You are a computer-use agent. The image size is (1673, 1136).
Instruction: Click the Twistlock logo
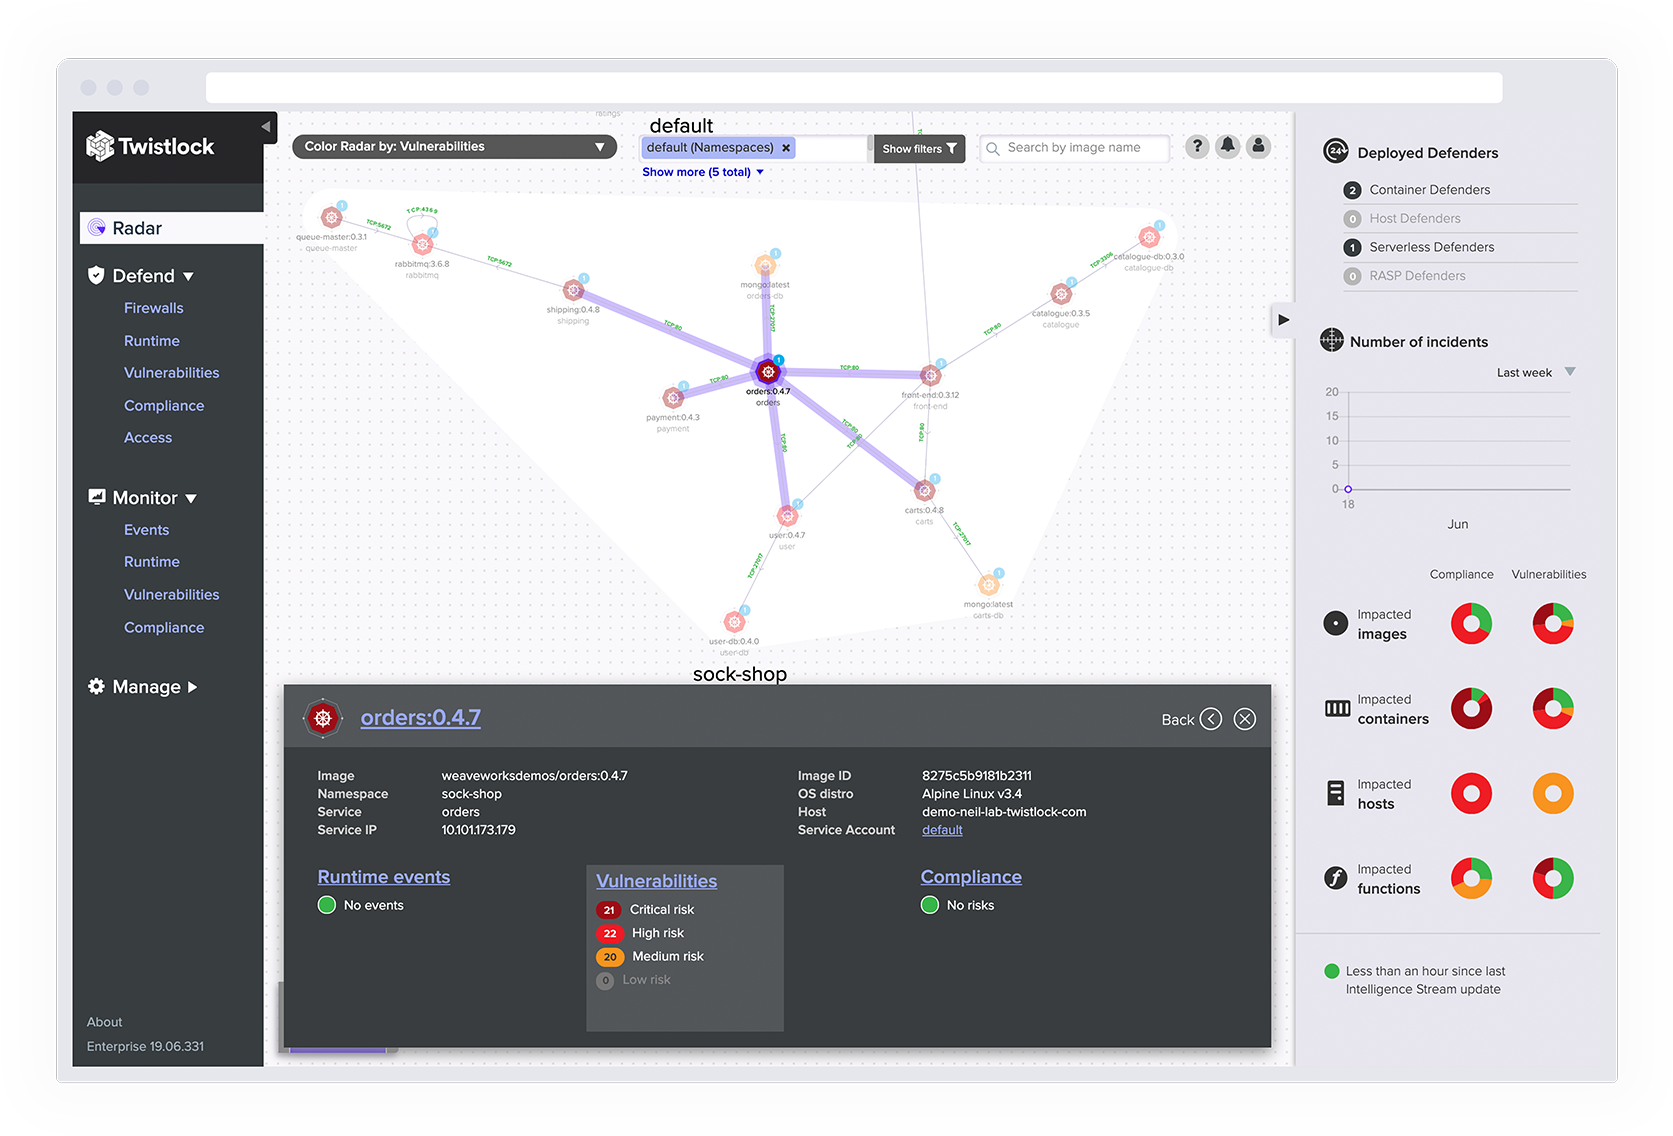[150, 147]
